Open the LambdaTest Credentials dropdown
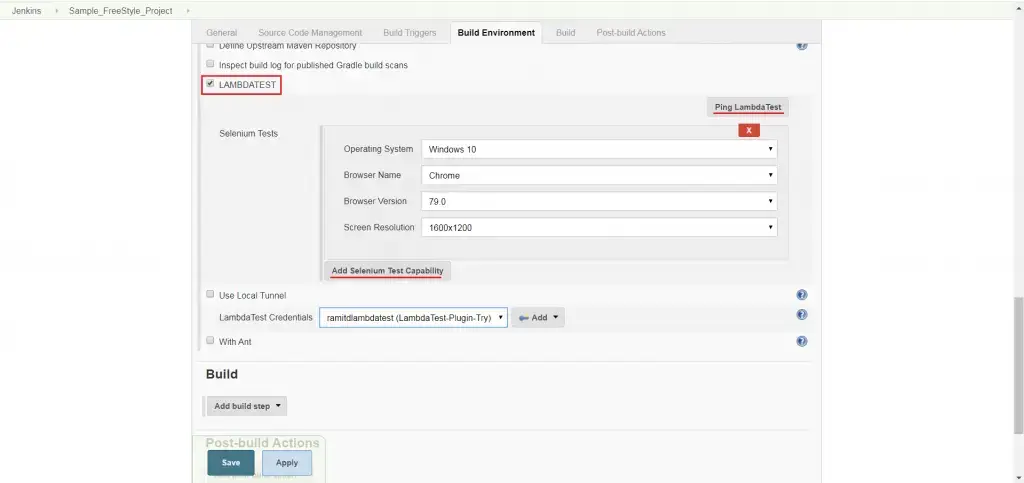The width and height of the screenshot is (1024, 483). (413, 318)
